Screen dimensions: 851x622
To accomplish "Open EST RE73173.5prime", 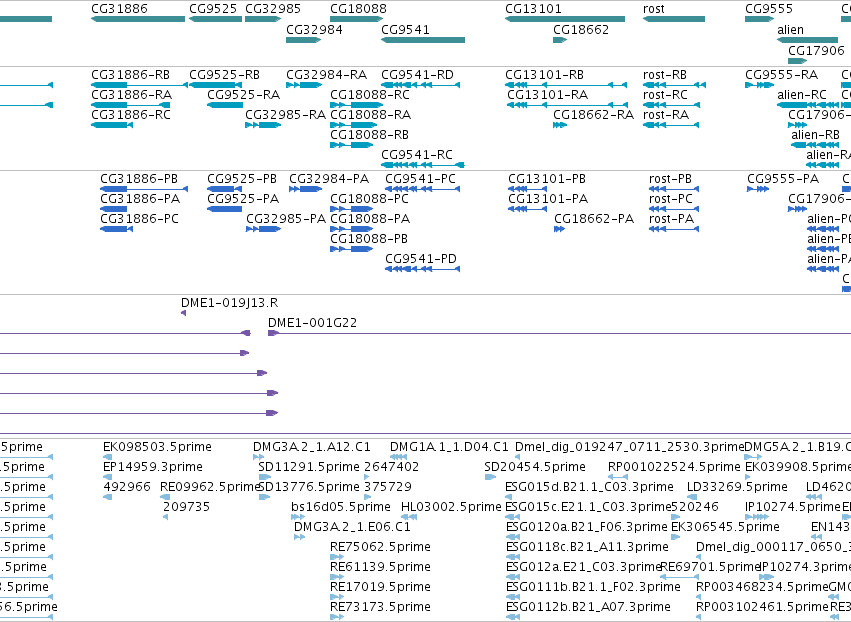I will point(380,607).
